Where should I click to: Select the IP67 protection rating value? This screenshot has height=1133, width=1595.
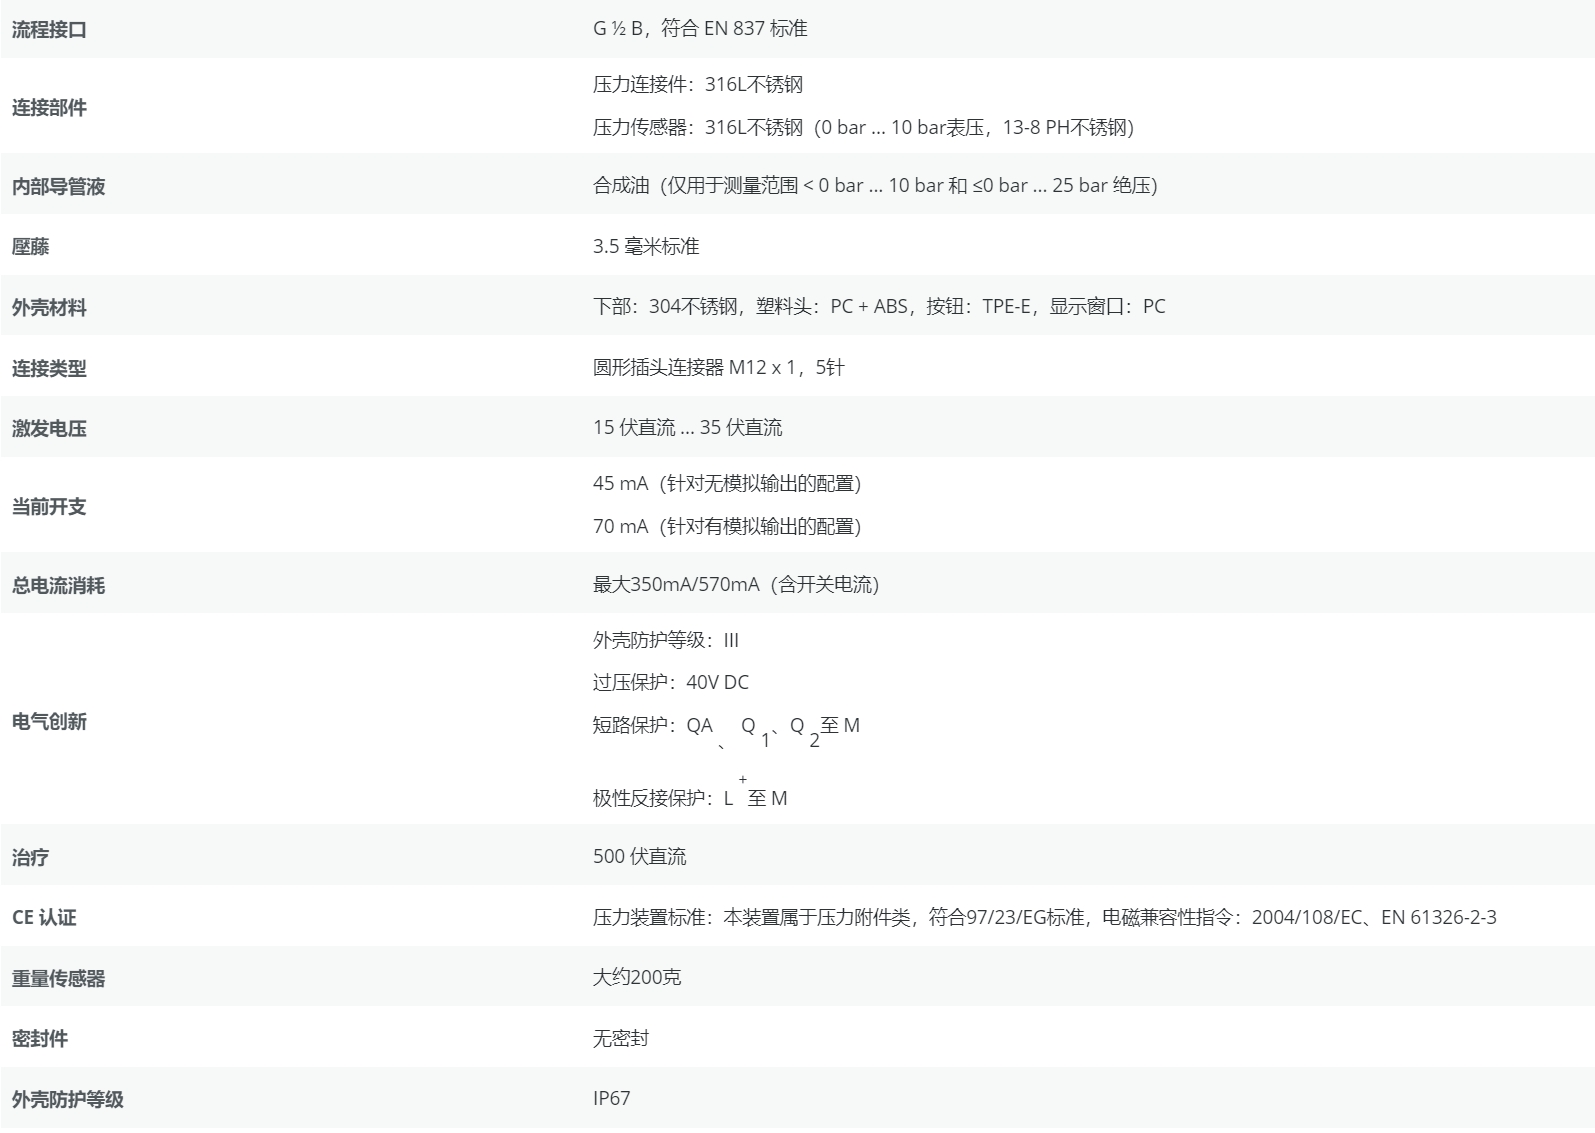tap(611, 1099)
